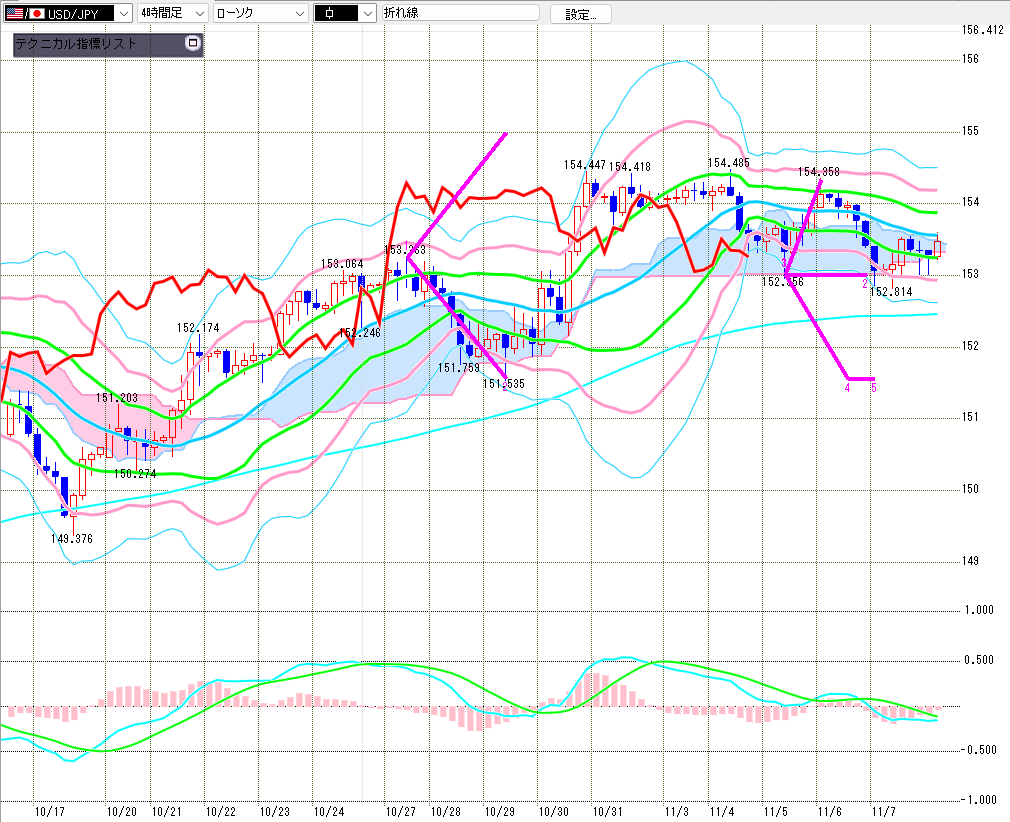
Task: Open the USD/JPY currency pair dropdown
Action: (x=123, y=13)
